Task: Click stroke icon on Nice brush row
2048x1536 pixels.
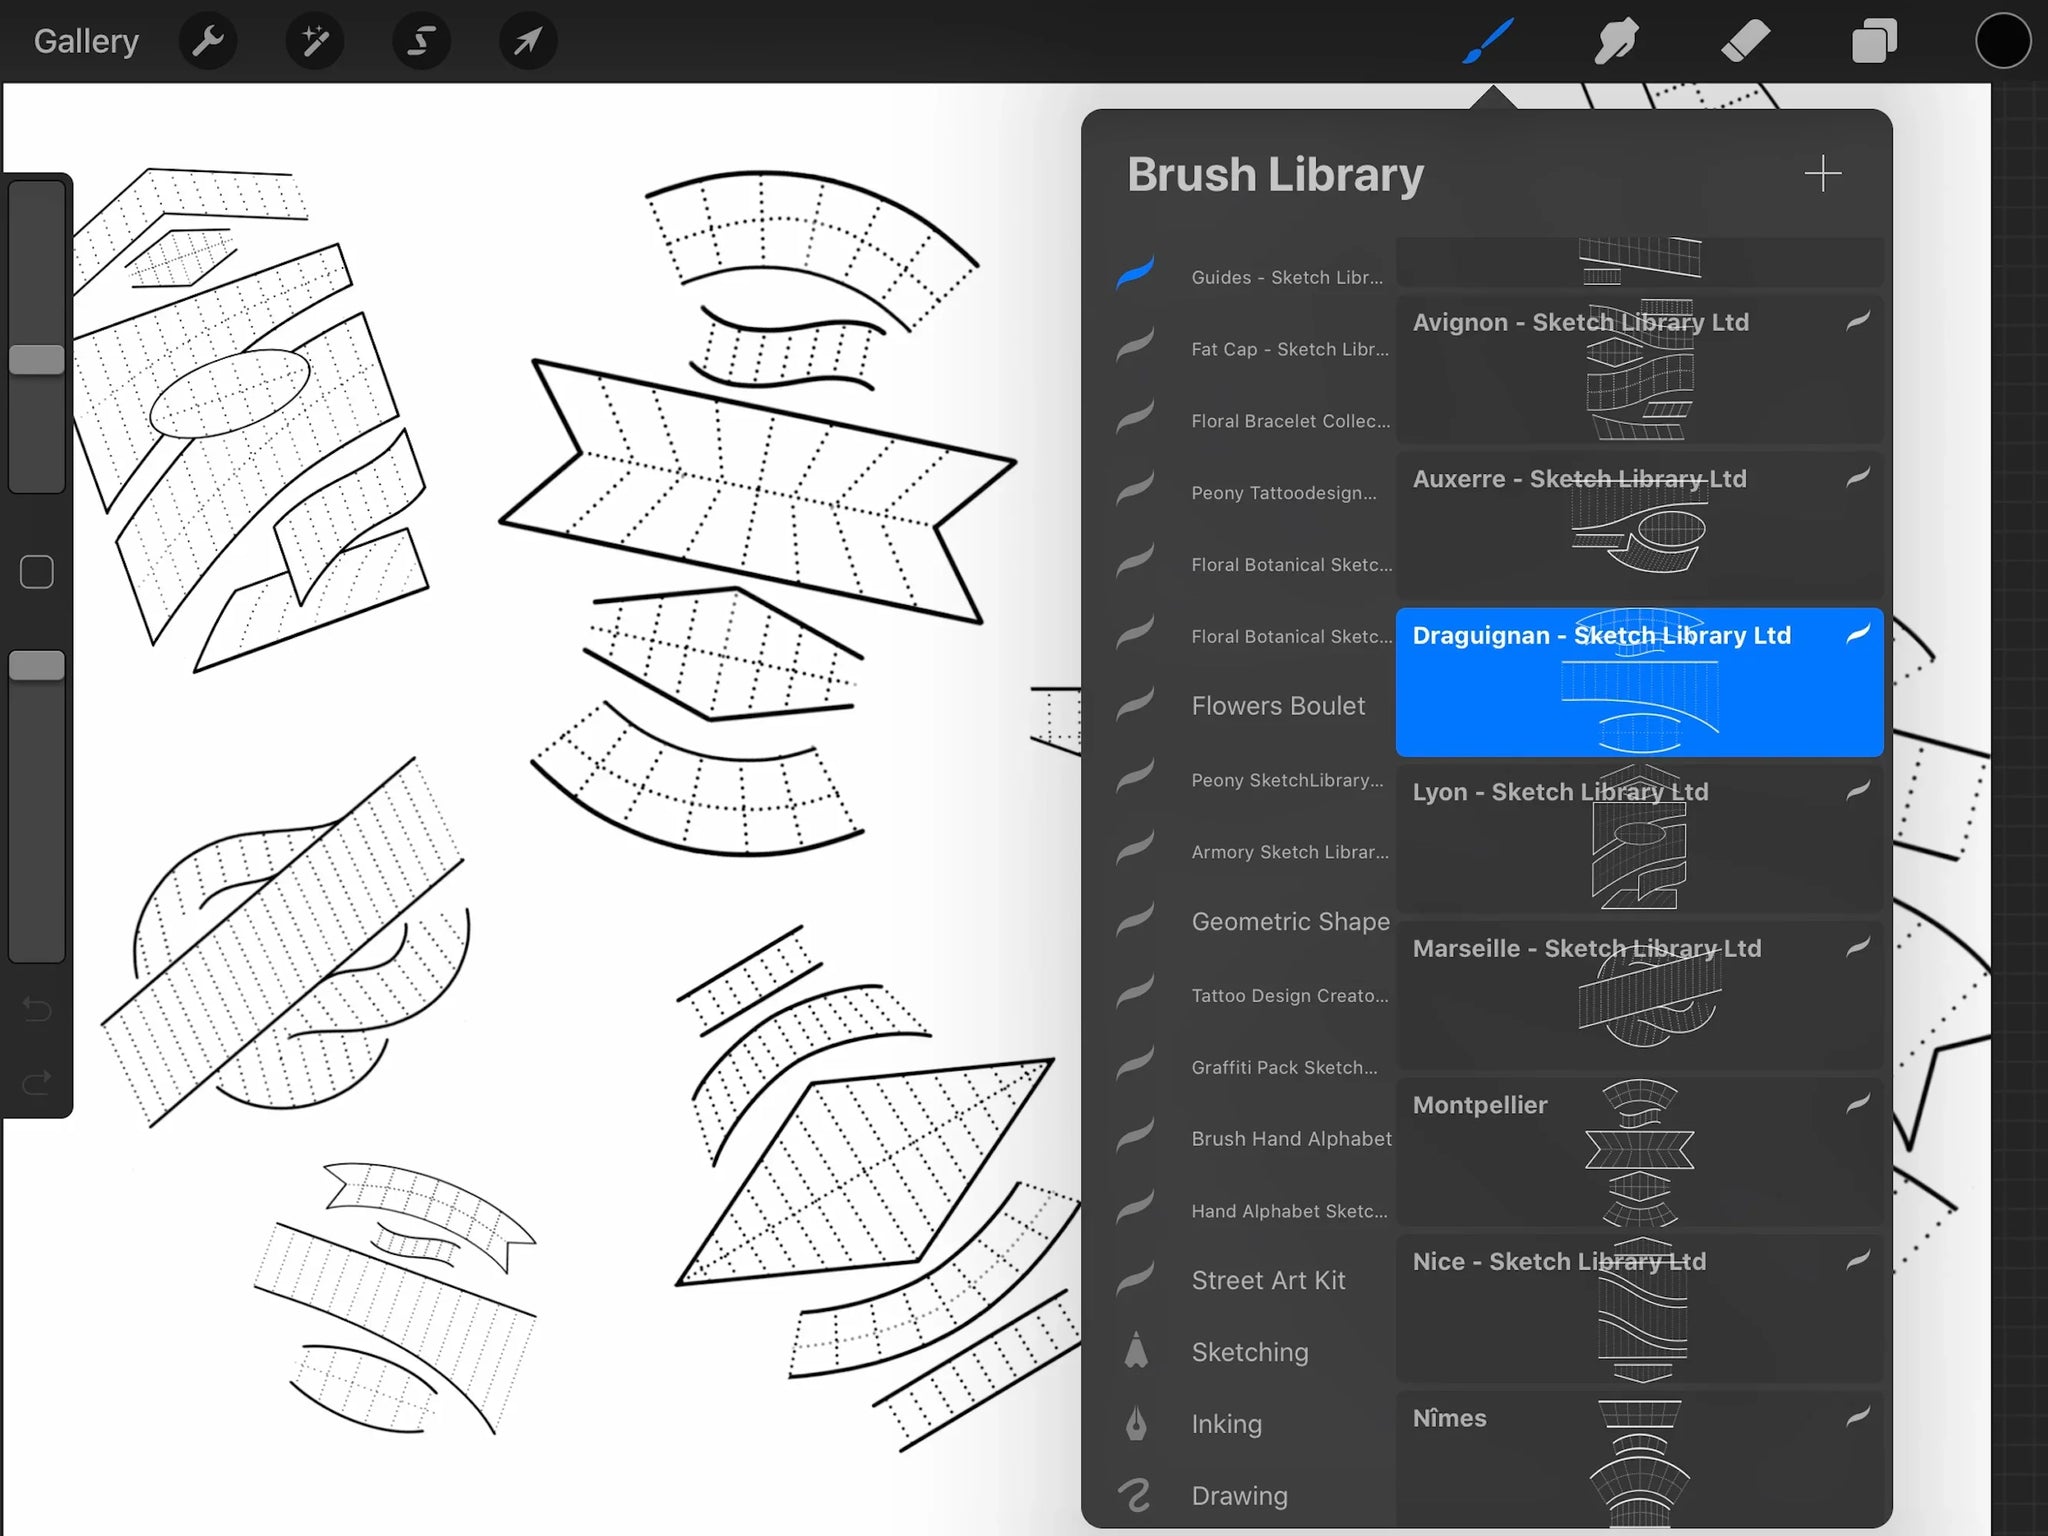Action: tap(1857, 1261)
